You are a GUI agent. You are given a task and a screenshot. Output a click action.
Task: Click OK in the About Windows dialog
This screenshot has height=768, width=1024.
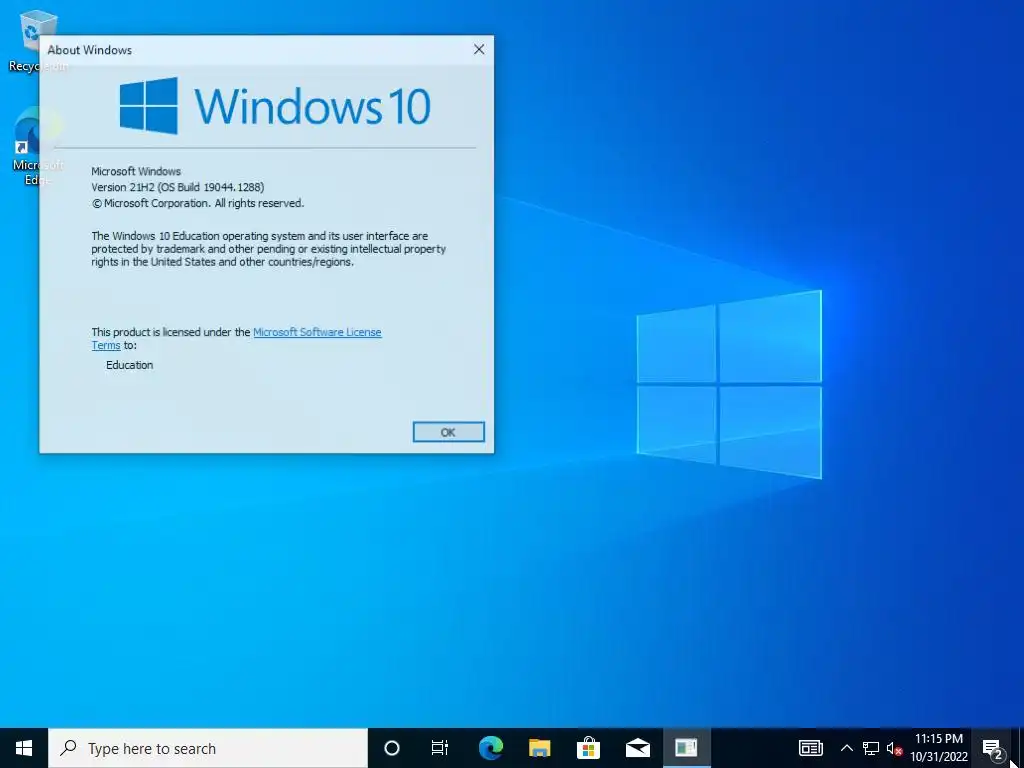448,432
